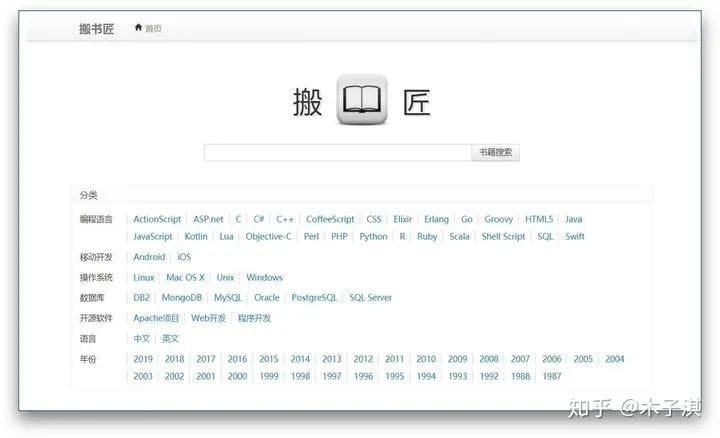Image resolution: width=720 pixels, height=438 pixels.
Task: Filter by year 2004
Action: [x=614, y=359]
